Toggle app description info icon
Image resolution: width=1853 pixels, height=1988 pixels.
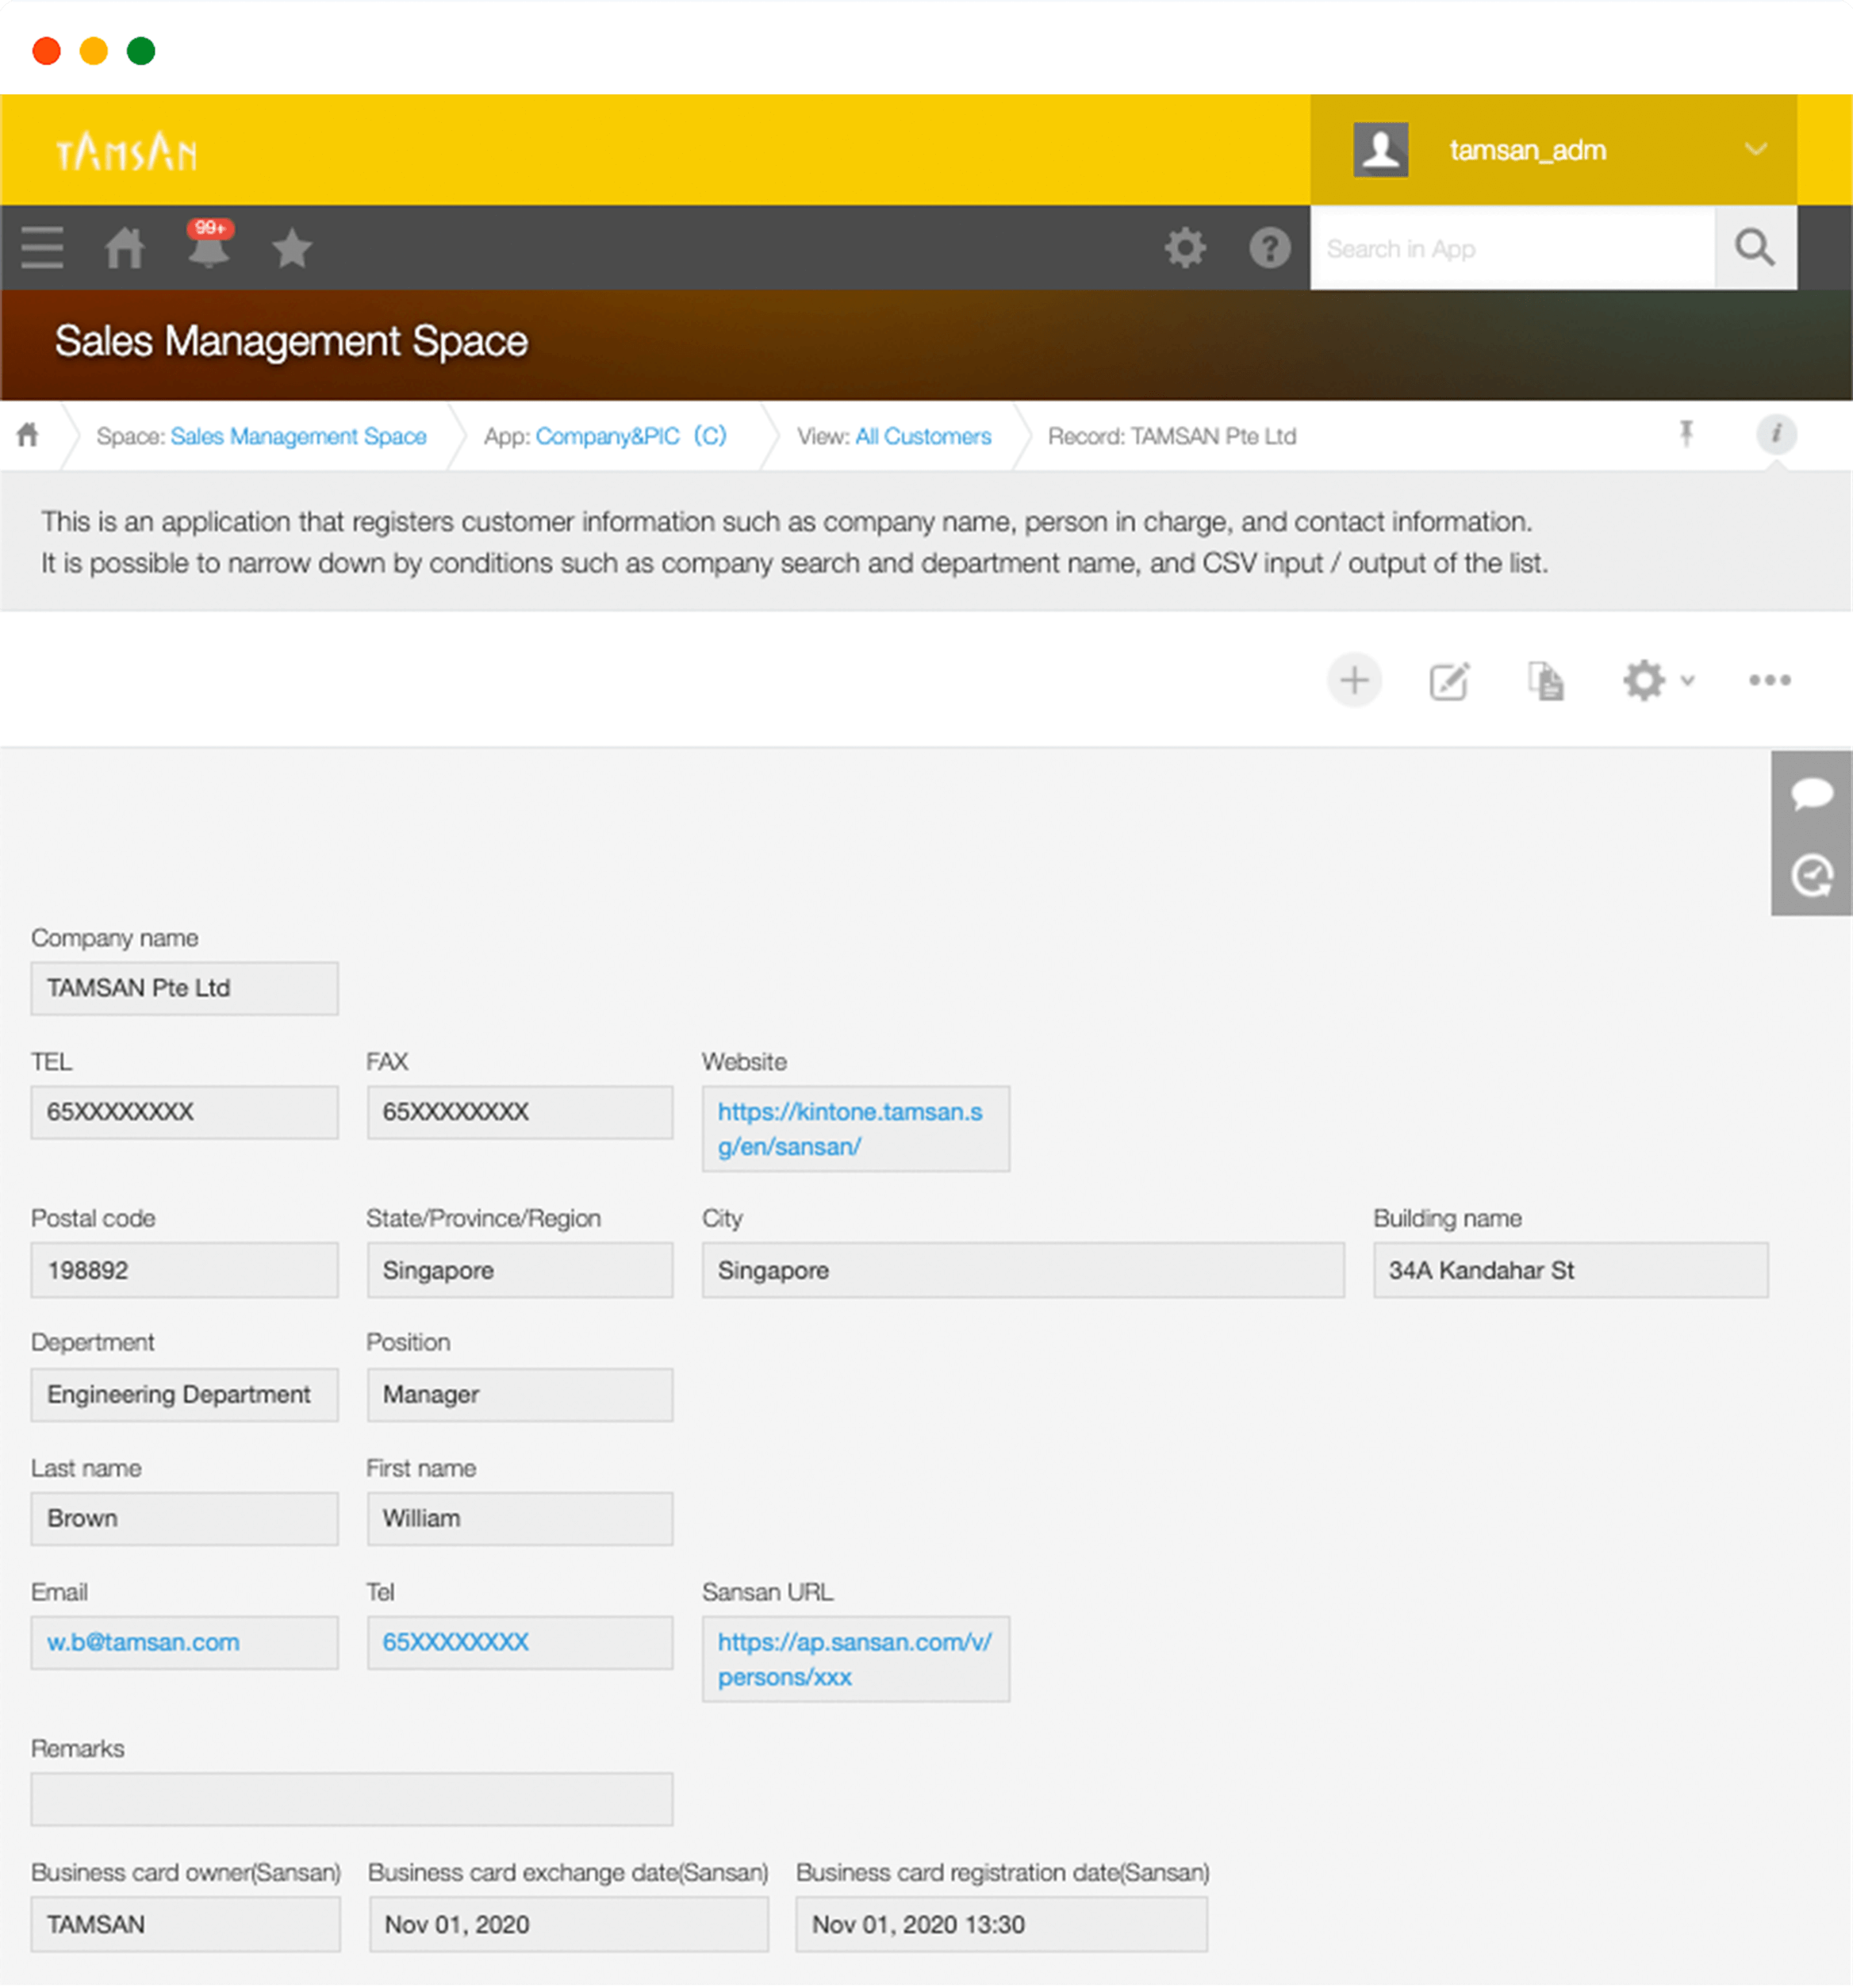coord(1776,434)
